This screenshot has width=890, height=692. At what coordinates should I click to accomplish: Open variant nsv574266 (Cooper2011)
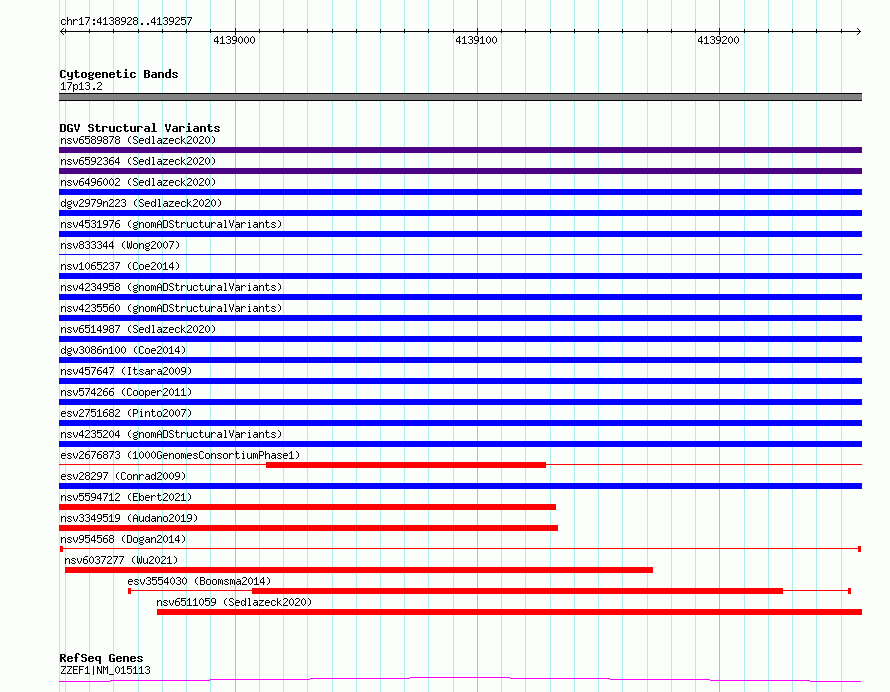click(x=126, y=392)
